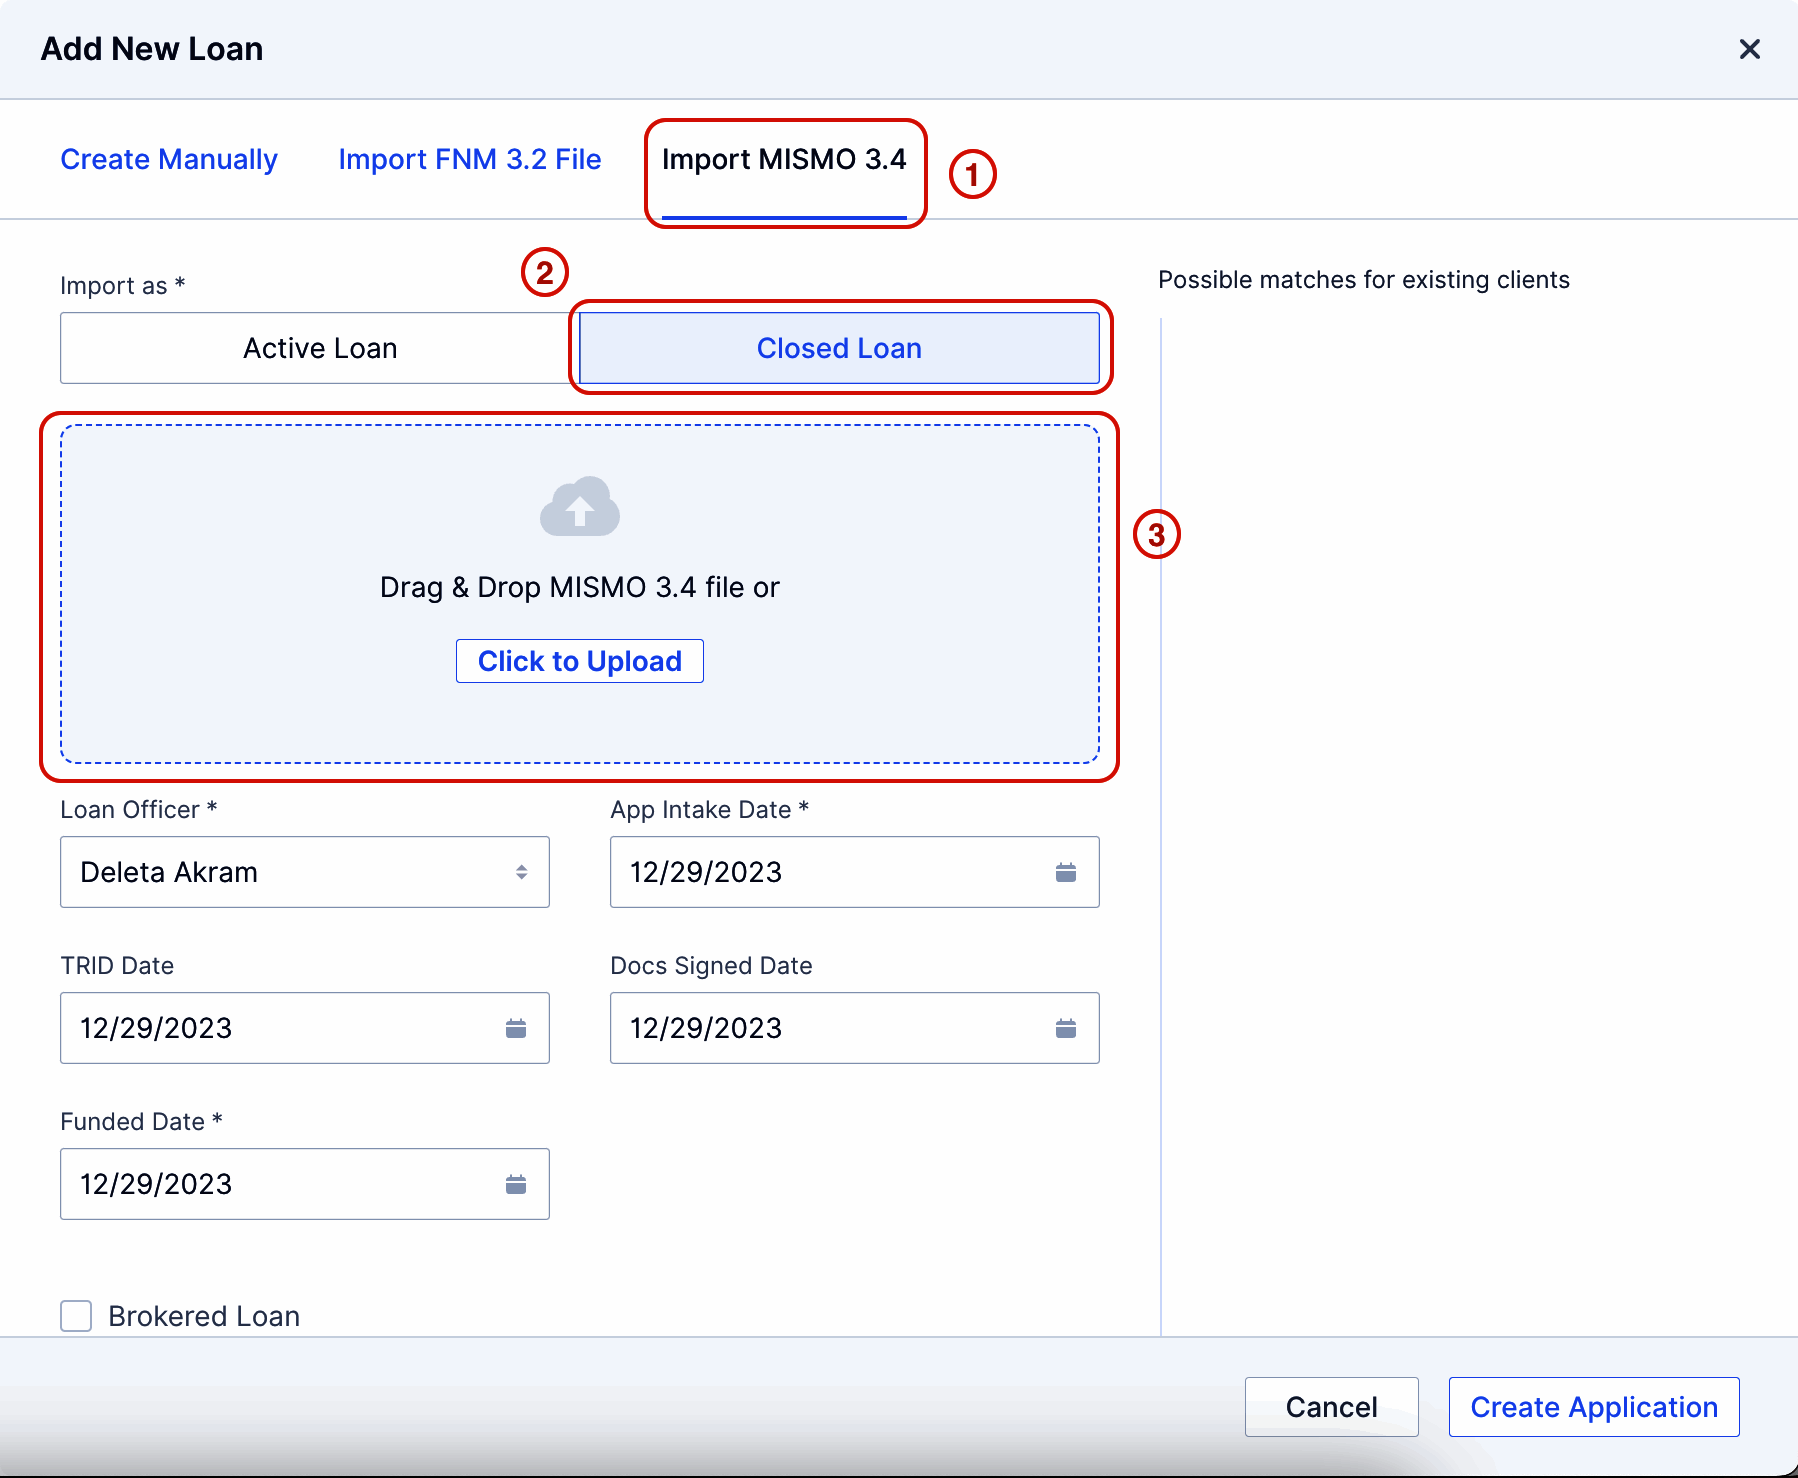Open the Import MISMO 3.4 tab
Image resolution: width=1798 pixels, height=1478 pixels.
(785, 159)
